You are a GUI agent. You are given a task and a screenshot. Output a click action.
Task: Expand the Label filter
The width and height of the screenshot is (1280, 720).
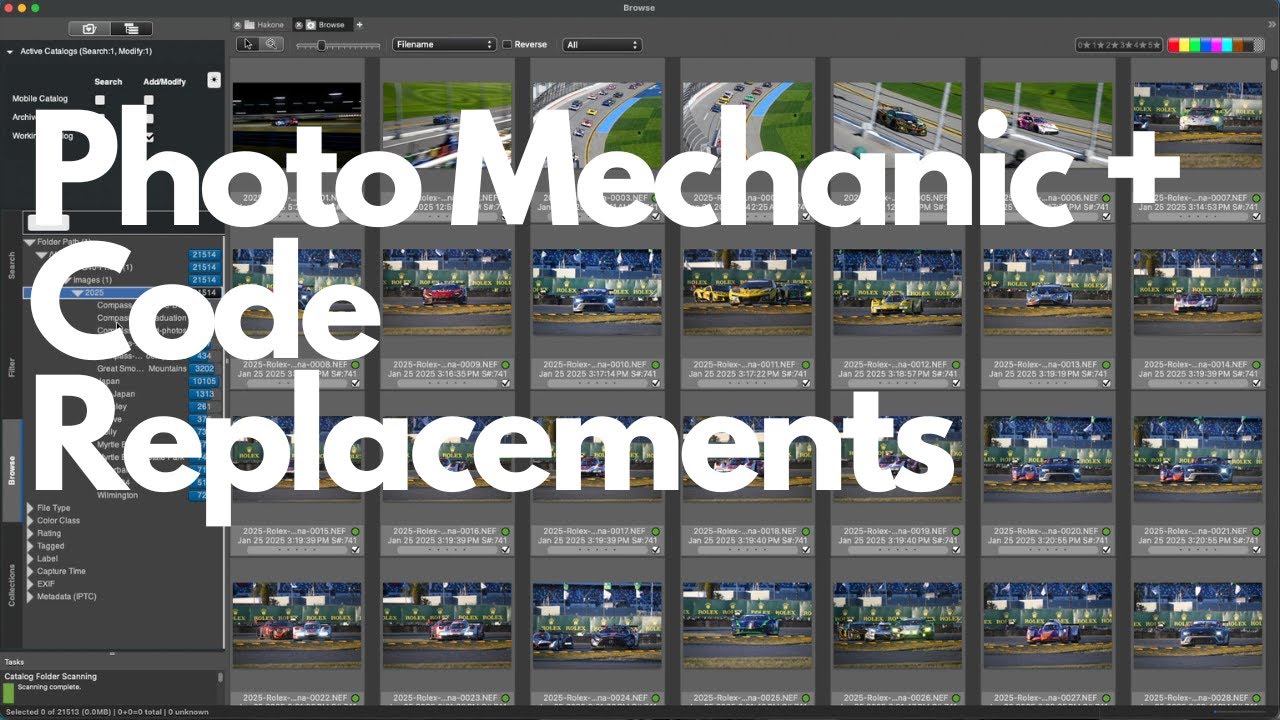[x=30, y=559]
